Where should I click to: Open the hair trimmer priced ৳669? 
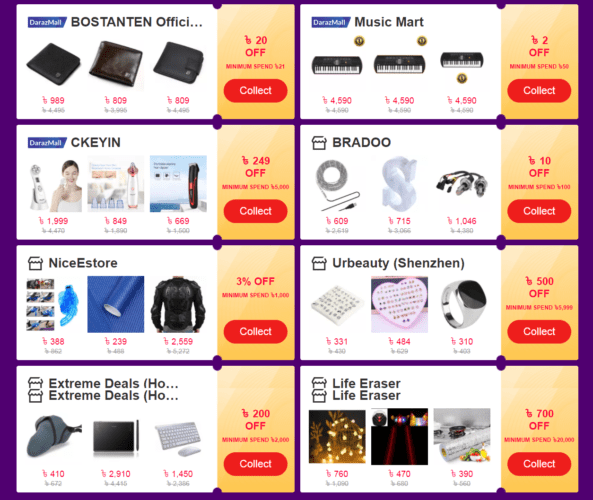point(178,183)
